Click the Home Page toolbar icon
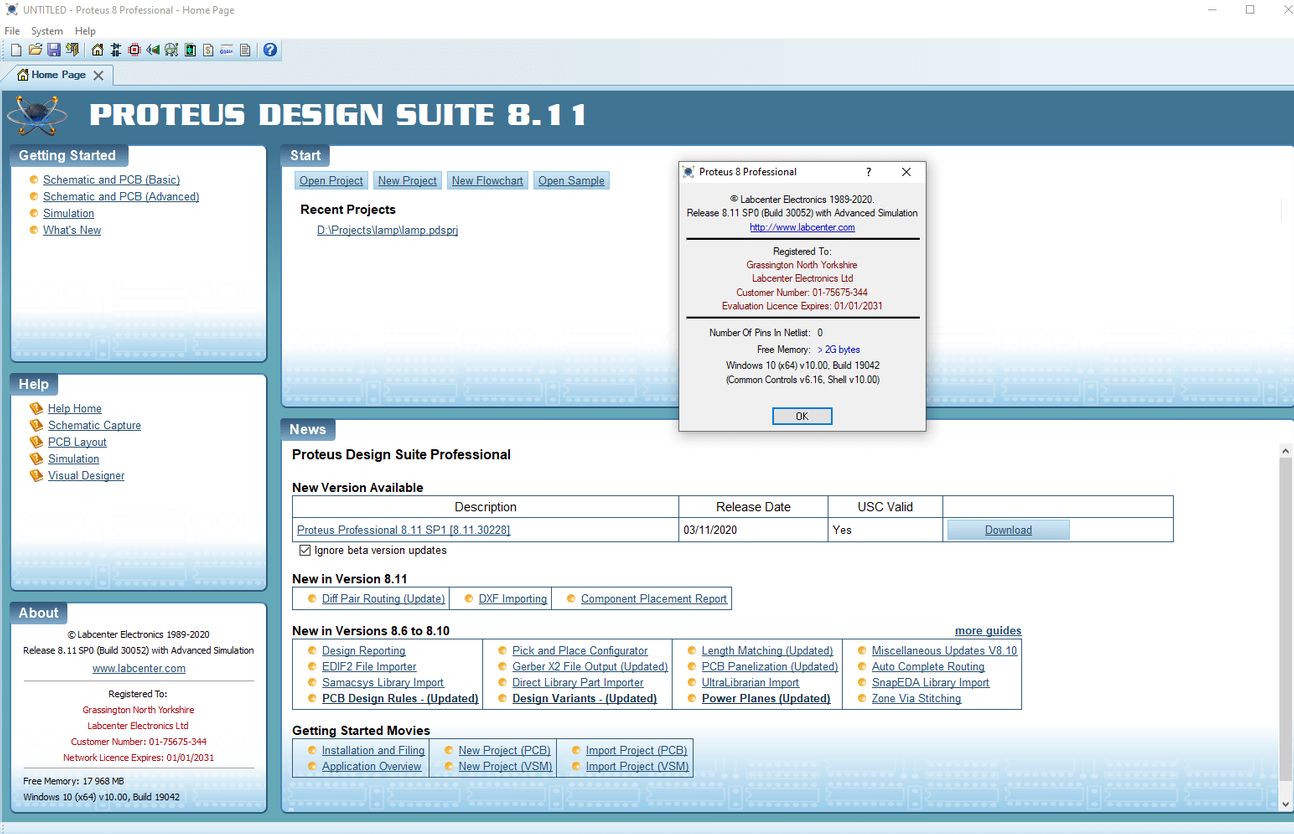The width and height of the screenshot is (1294, 834). (x=97, y=50)
